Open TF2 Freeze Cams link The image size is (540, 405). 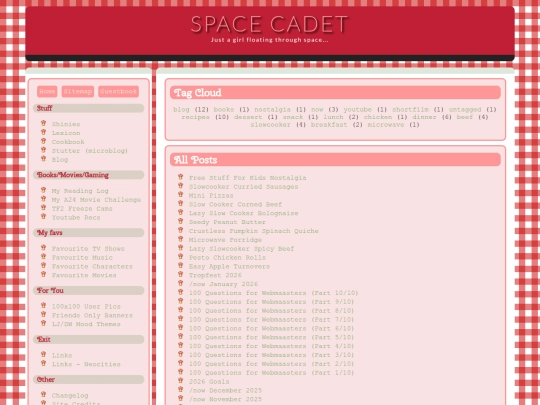pos(82,209)
